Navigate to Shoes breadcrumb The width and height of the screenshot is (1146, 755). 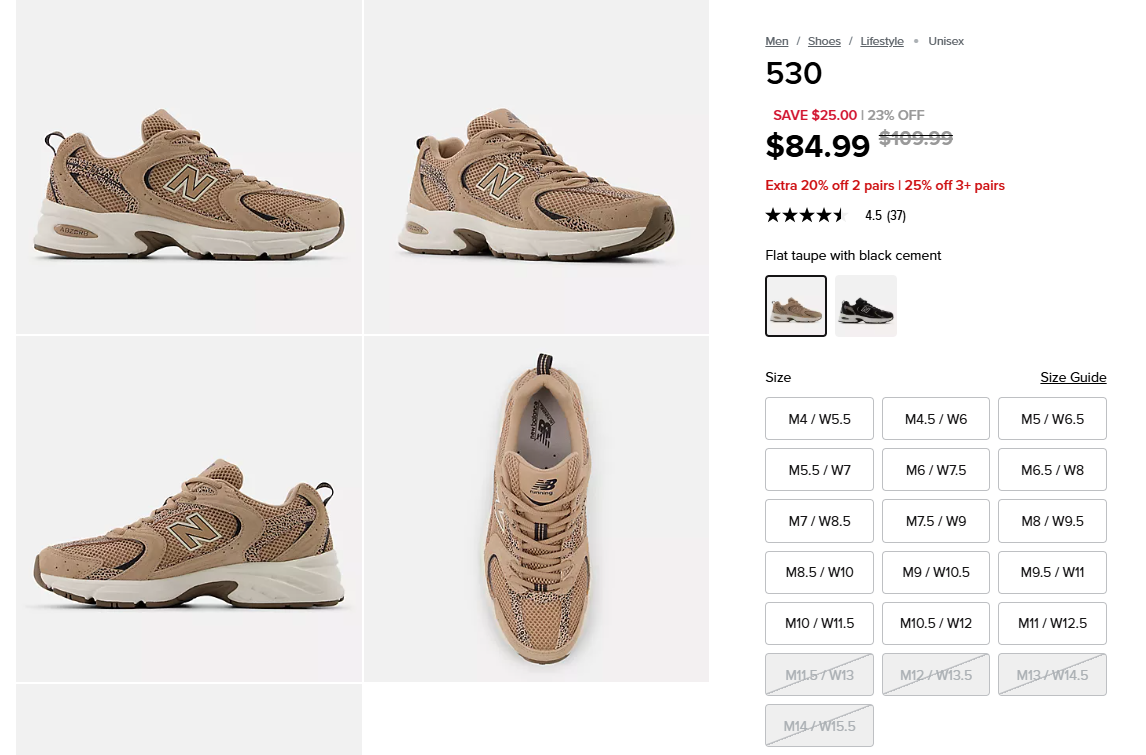coord(824,41)
